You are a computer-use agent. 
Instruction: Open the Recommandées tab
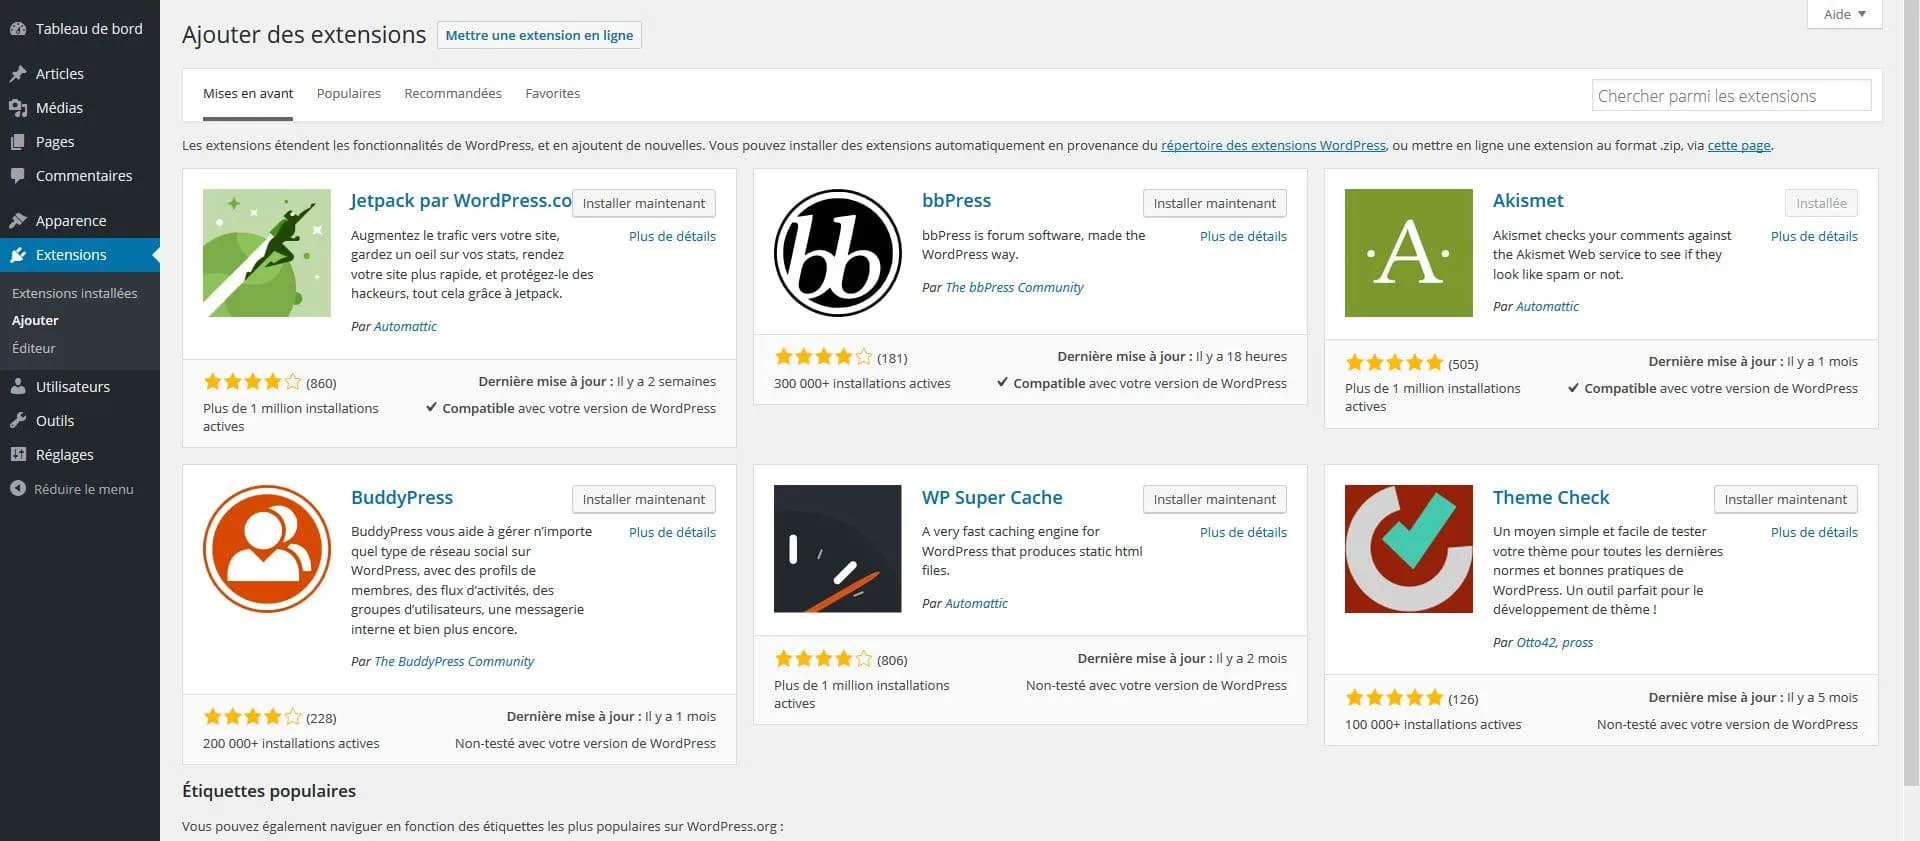(453, 94)
